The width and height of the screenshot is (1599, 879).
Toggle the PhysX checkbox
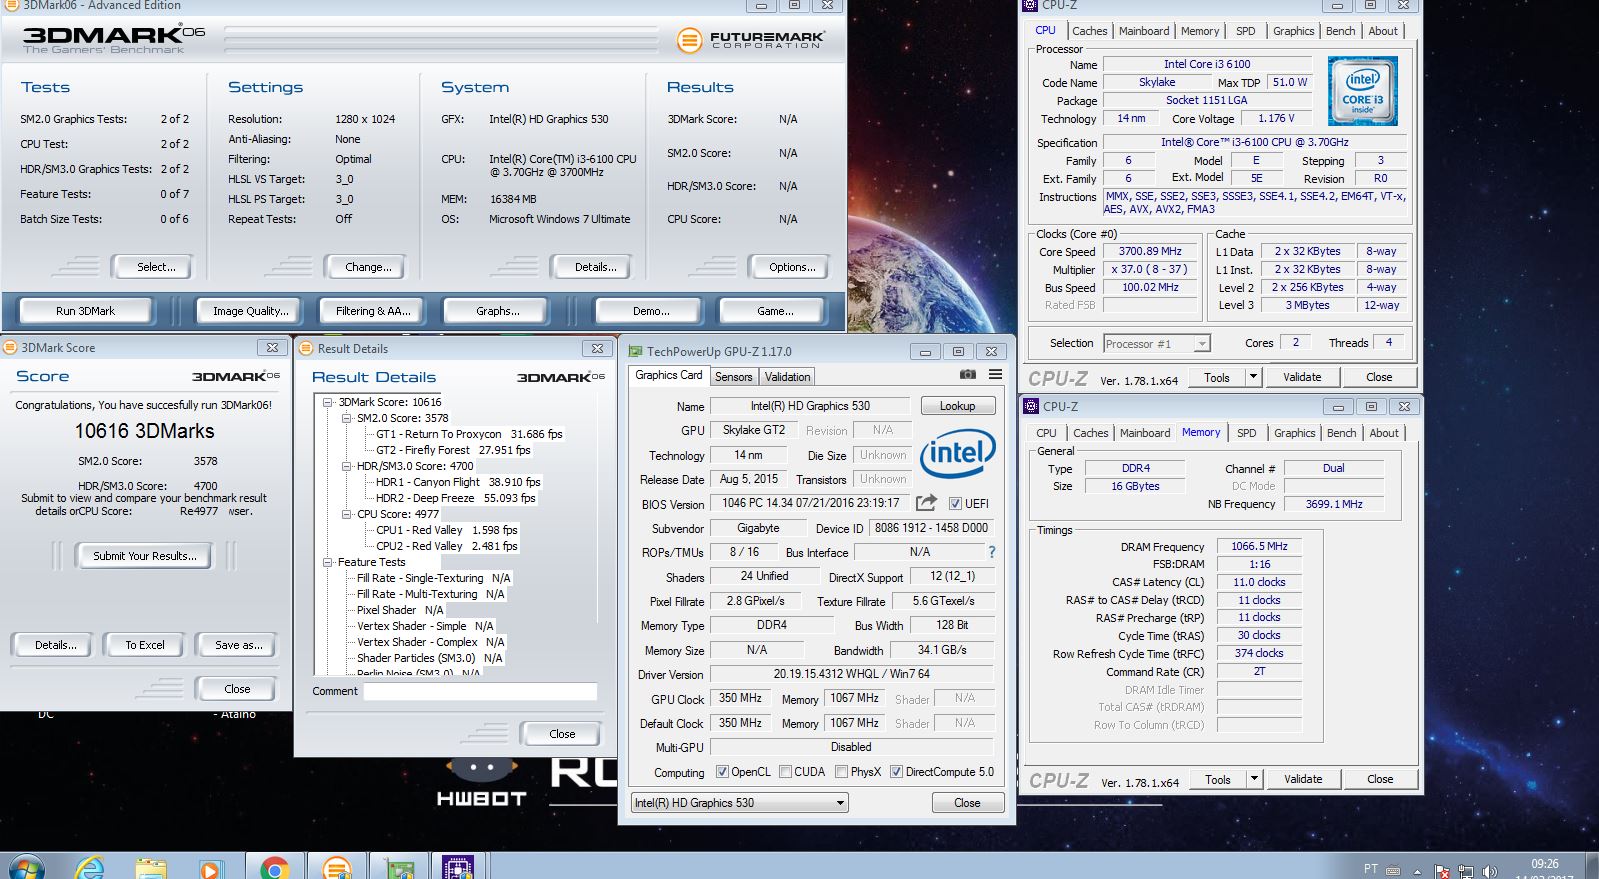841,772
